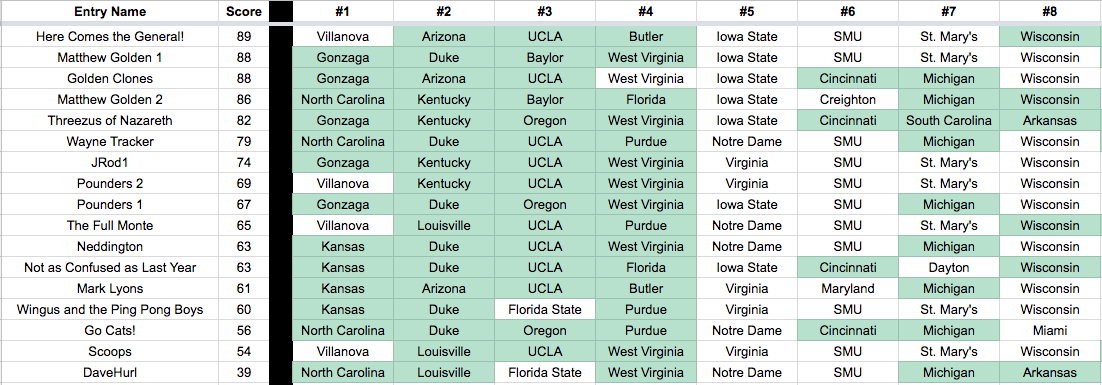Select Not as Confused as Last Year entry
Screen dimensions: 1102x385
(x=110, y=268)
